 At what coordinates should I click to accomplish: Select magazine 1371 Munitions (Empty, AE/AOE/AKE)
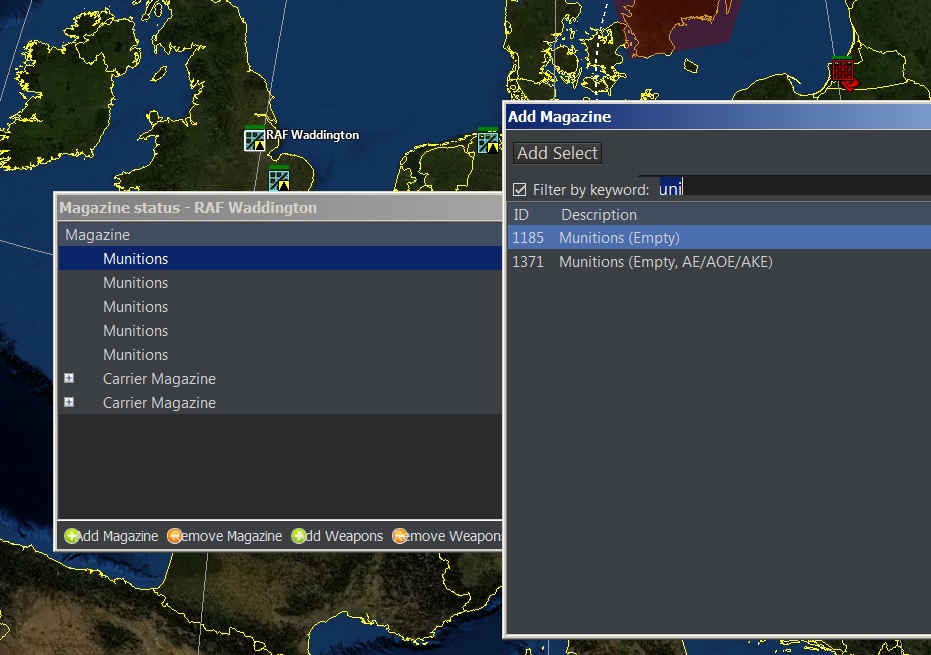pyautogui.click(x=719, y=262)
